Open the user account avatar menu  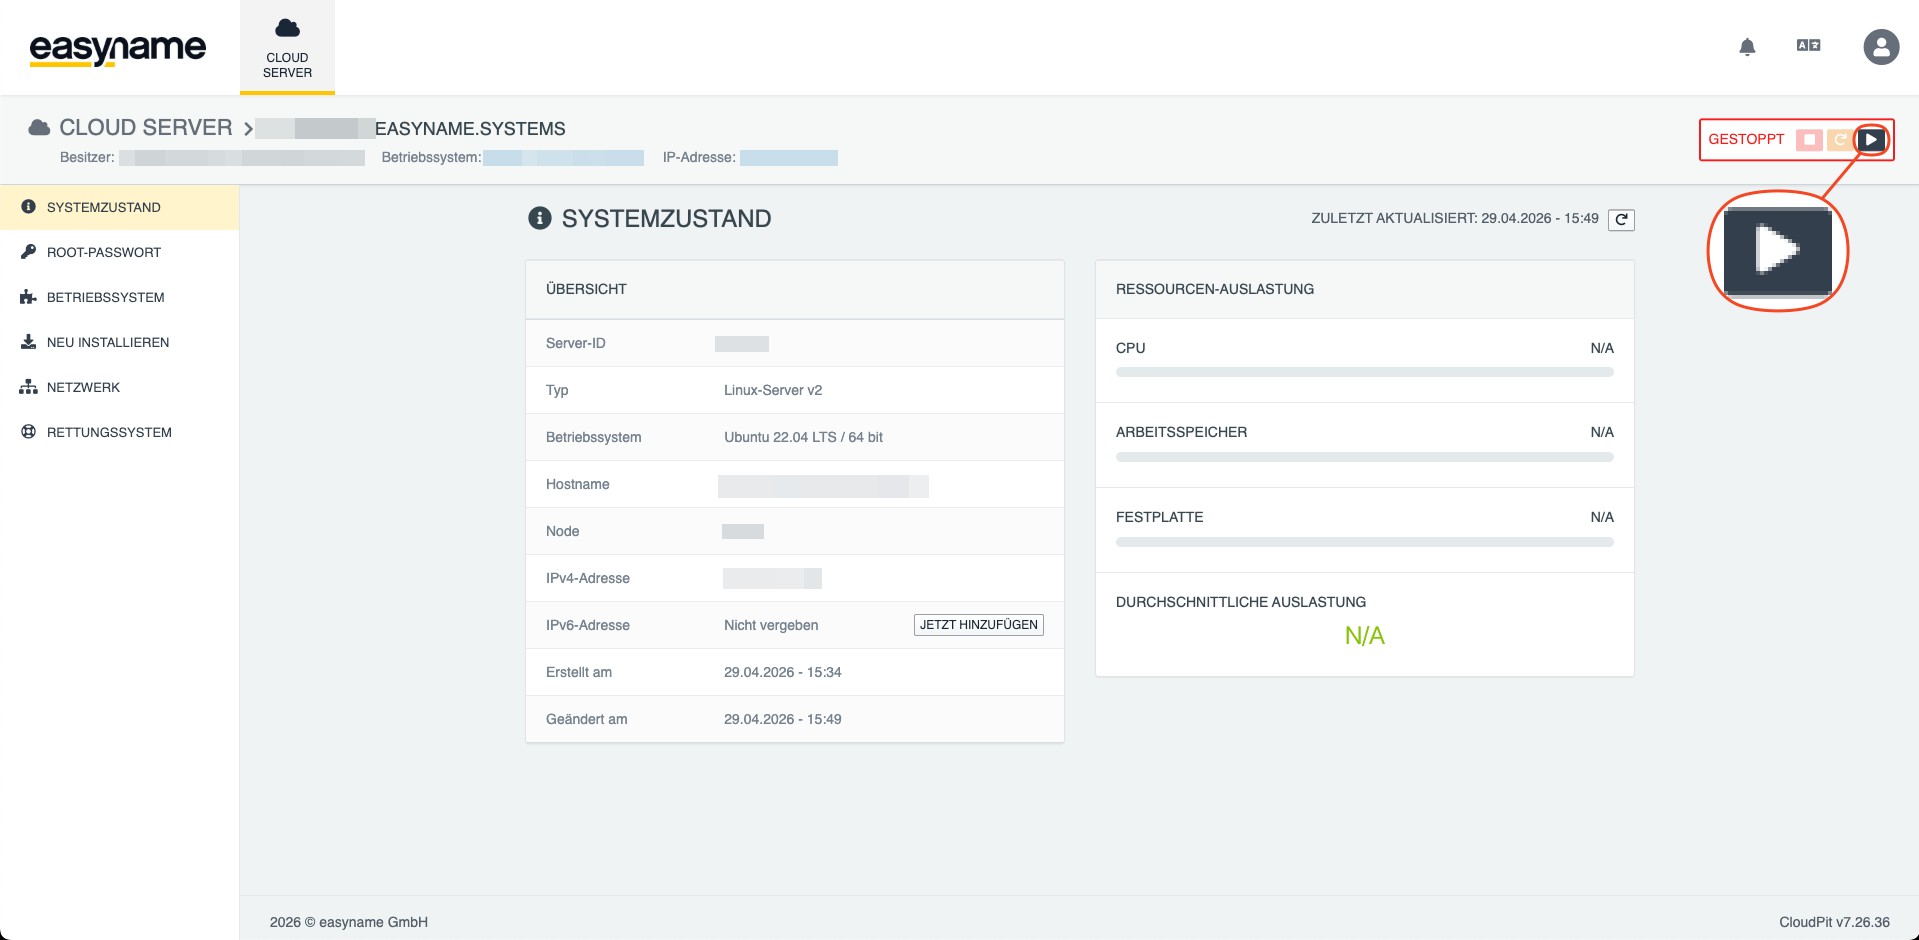1880,47
